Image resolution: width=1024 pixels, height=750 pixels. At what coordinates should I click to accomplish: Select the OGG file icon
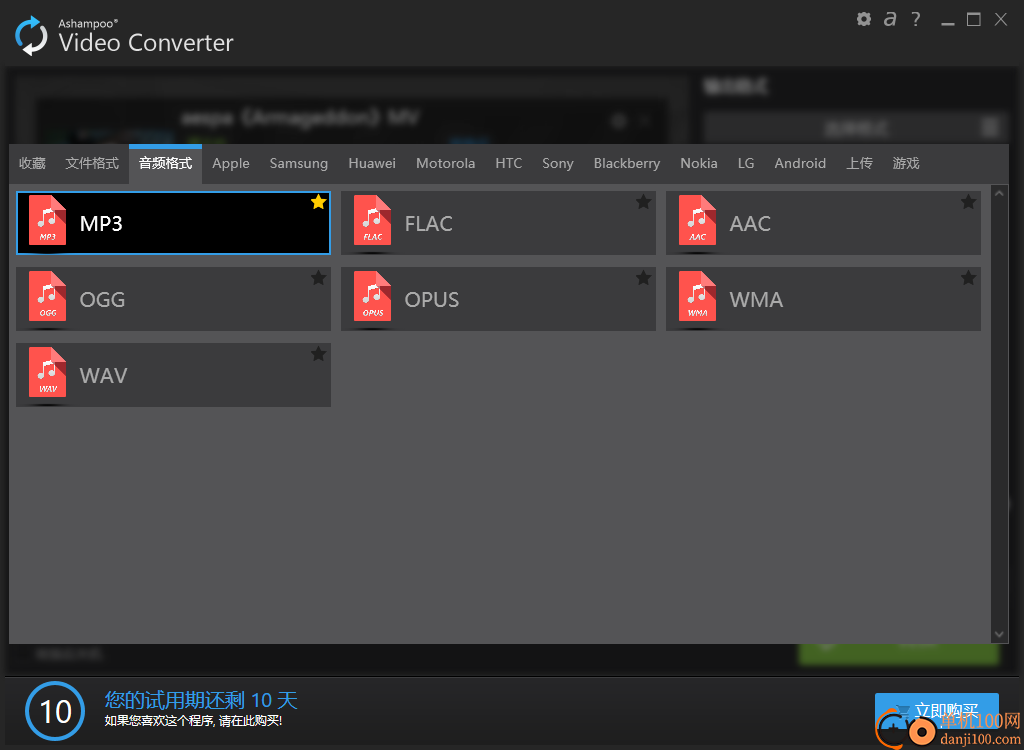coord(48,296)
